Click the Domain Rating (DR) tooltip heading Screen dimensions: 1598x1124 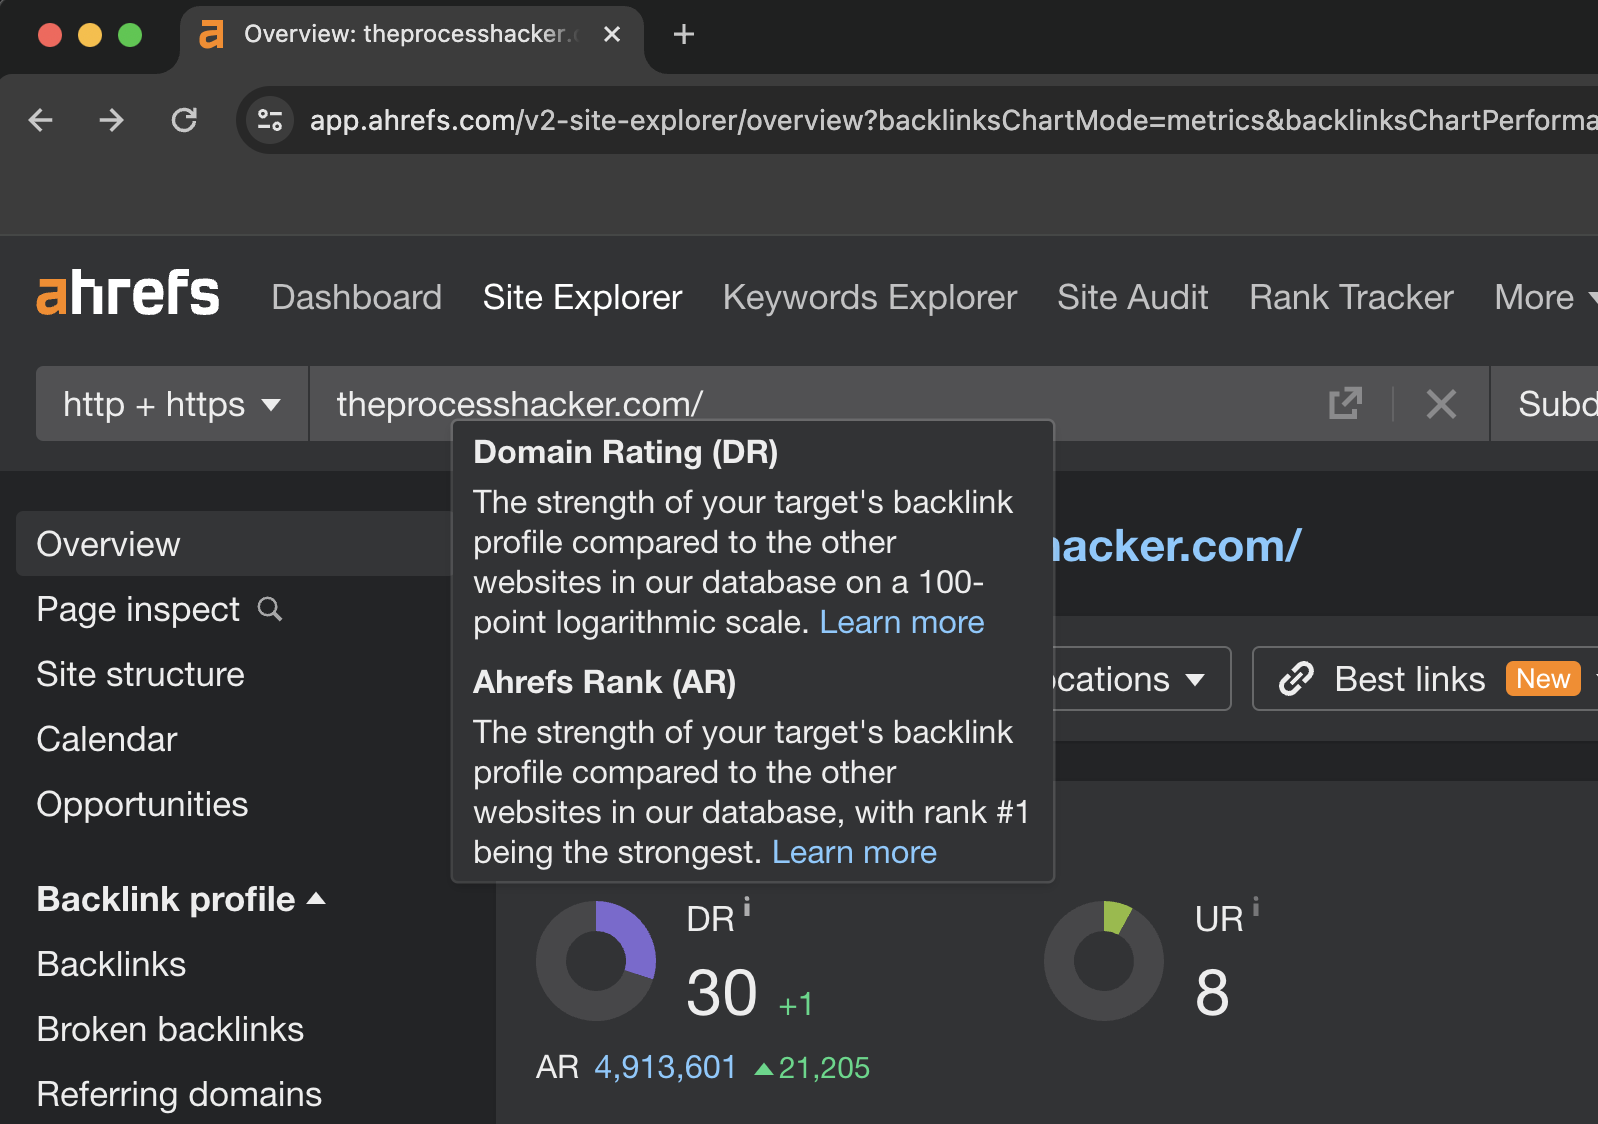pos(626,452)
